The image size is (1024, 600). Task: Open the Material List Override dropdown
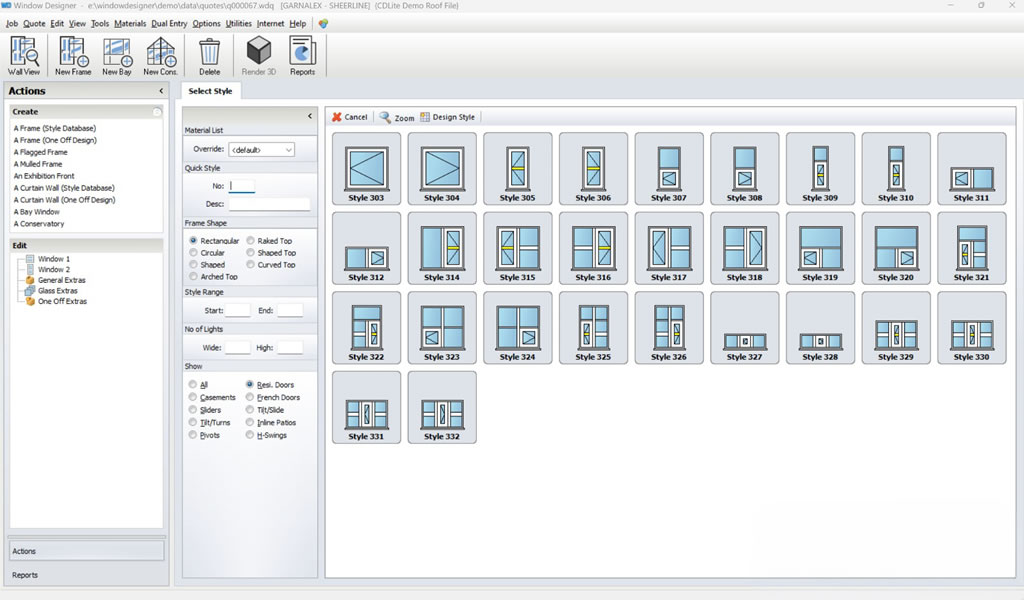261,149
